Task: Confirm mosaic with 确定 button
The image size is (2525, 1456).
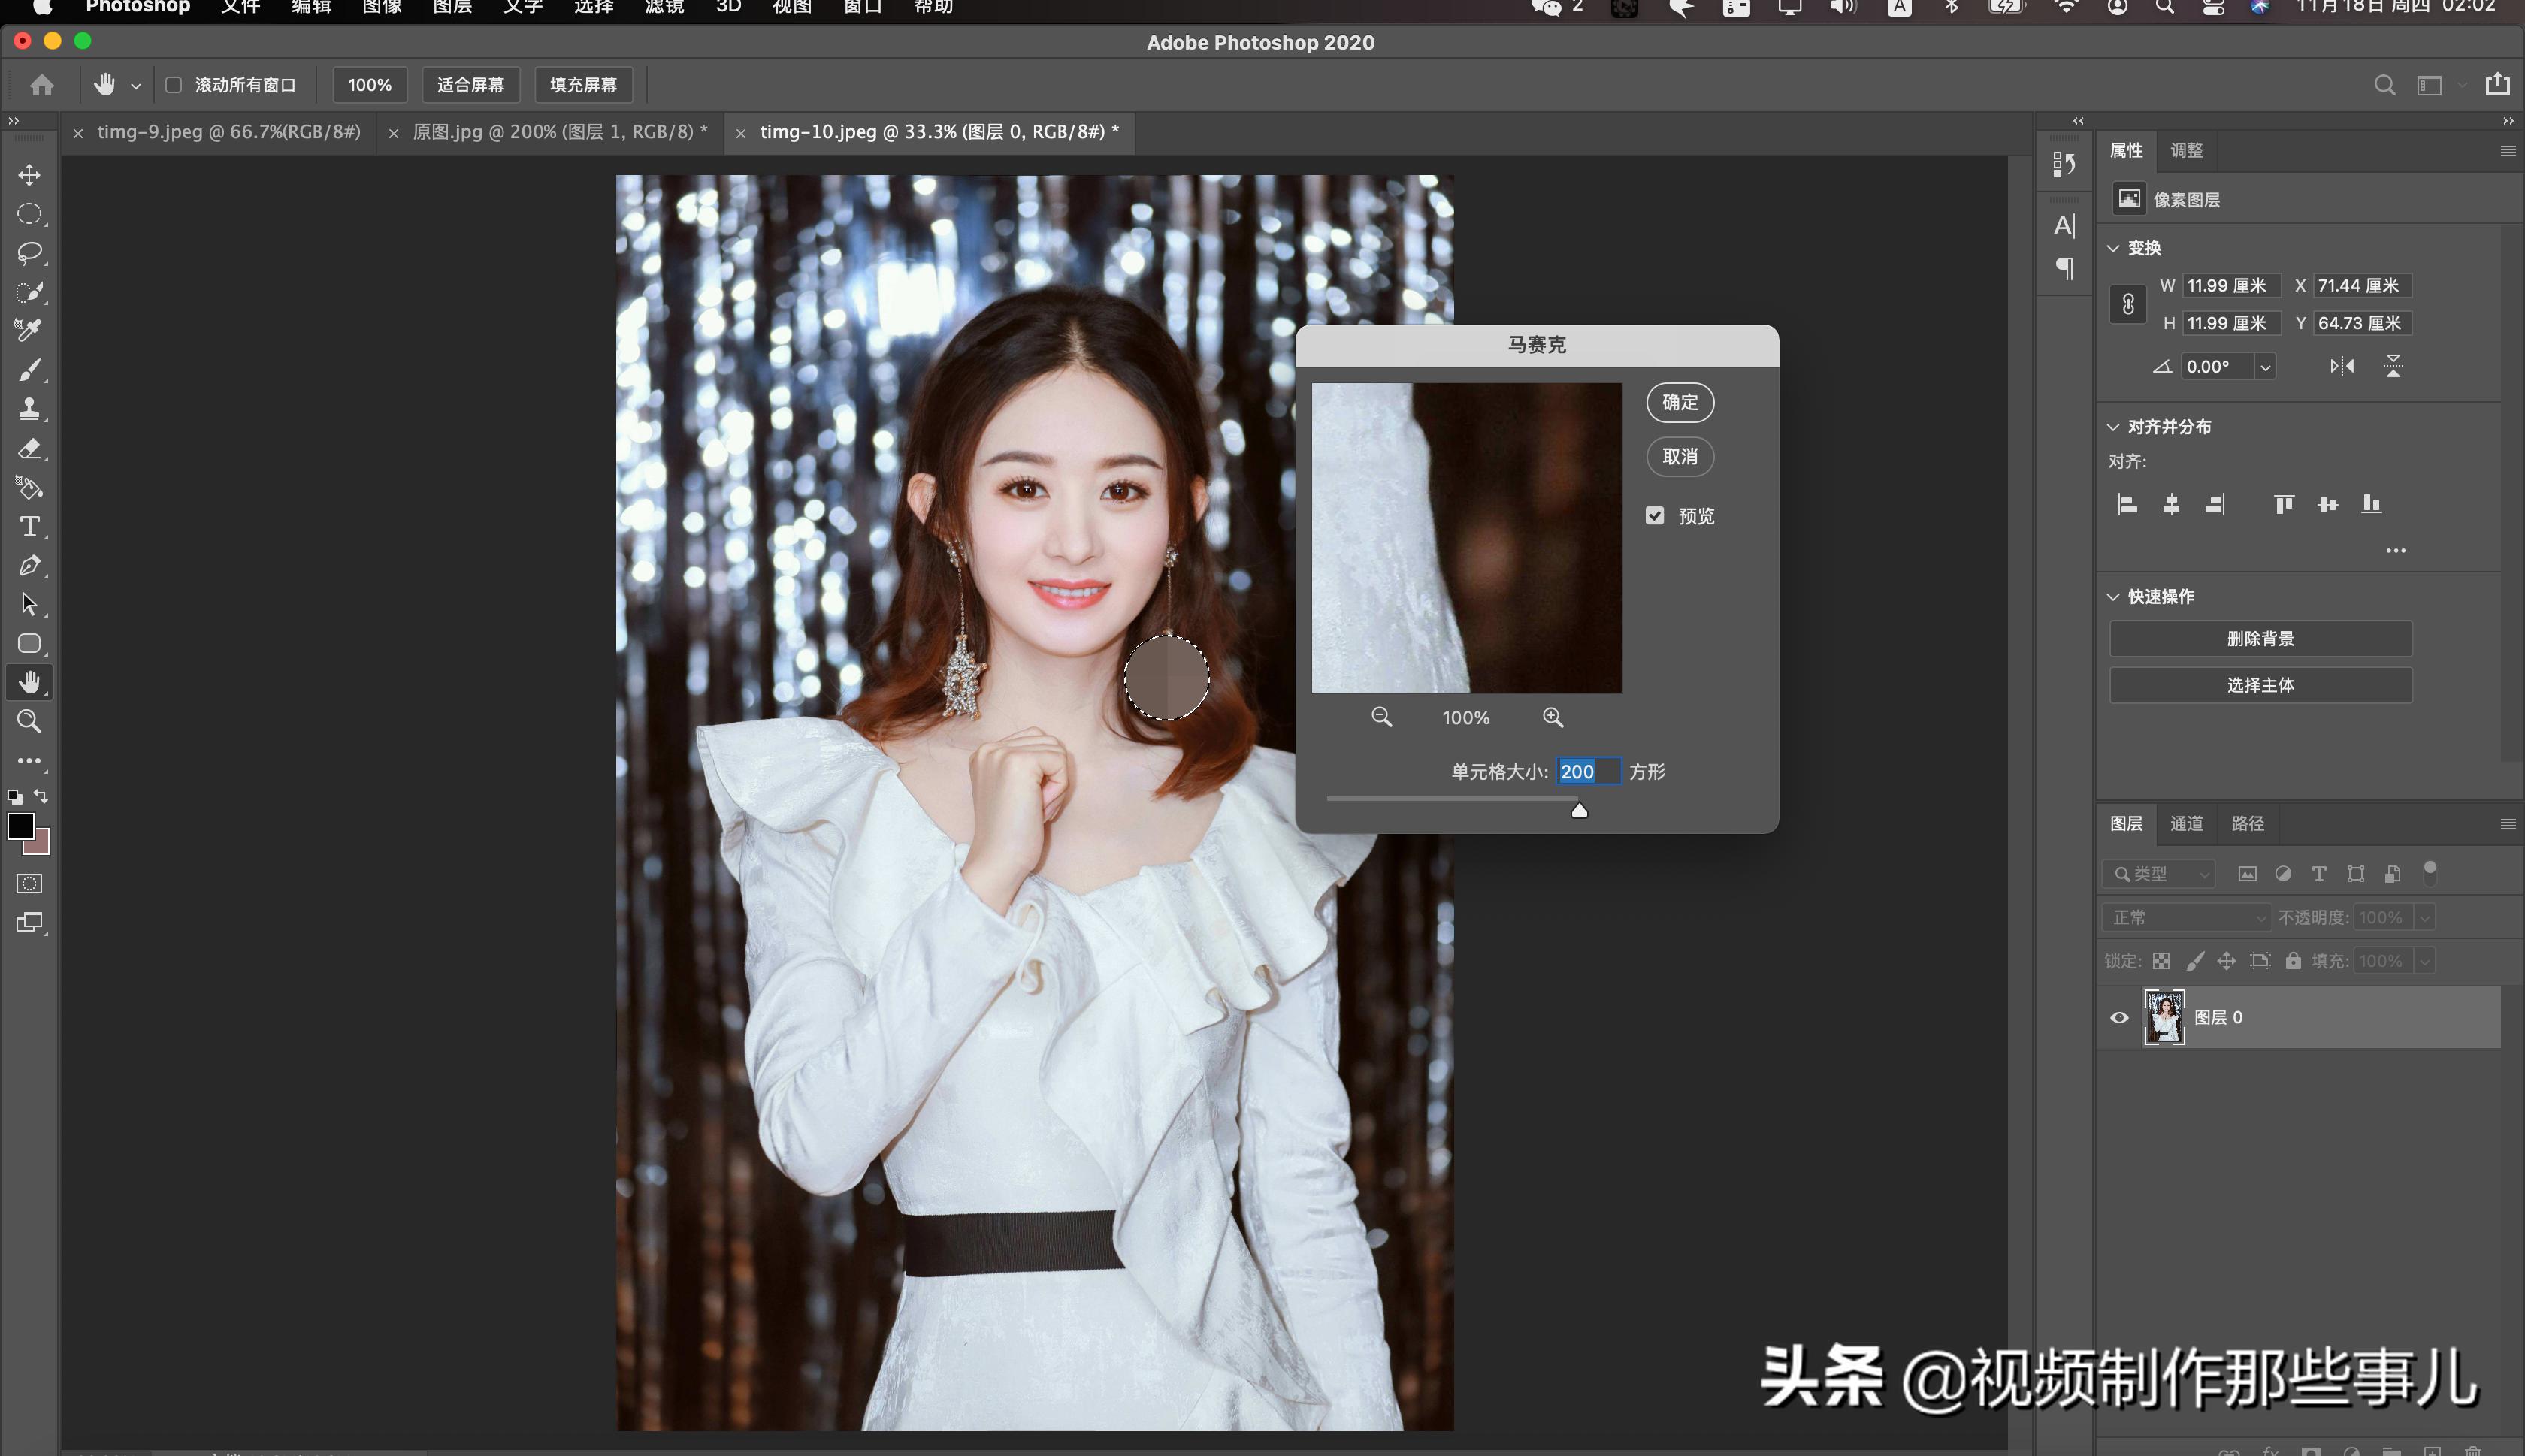Action: 1679,402
